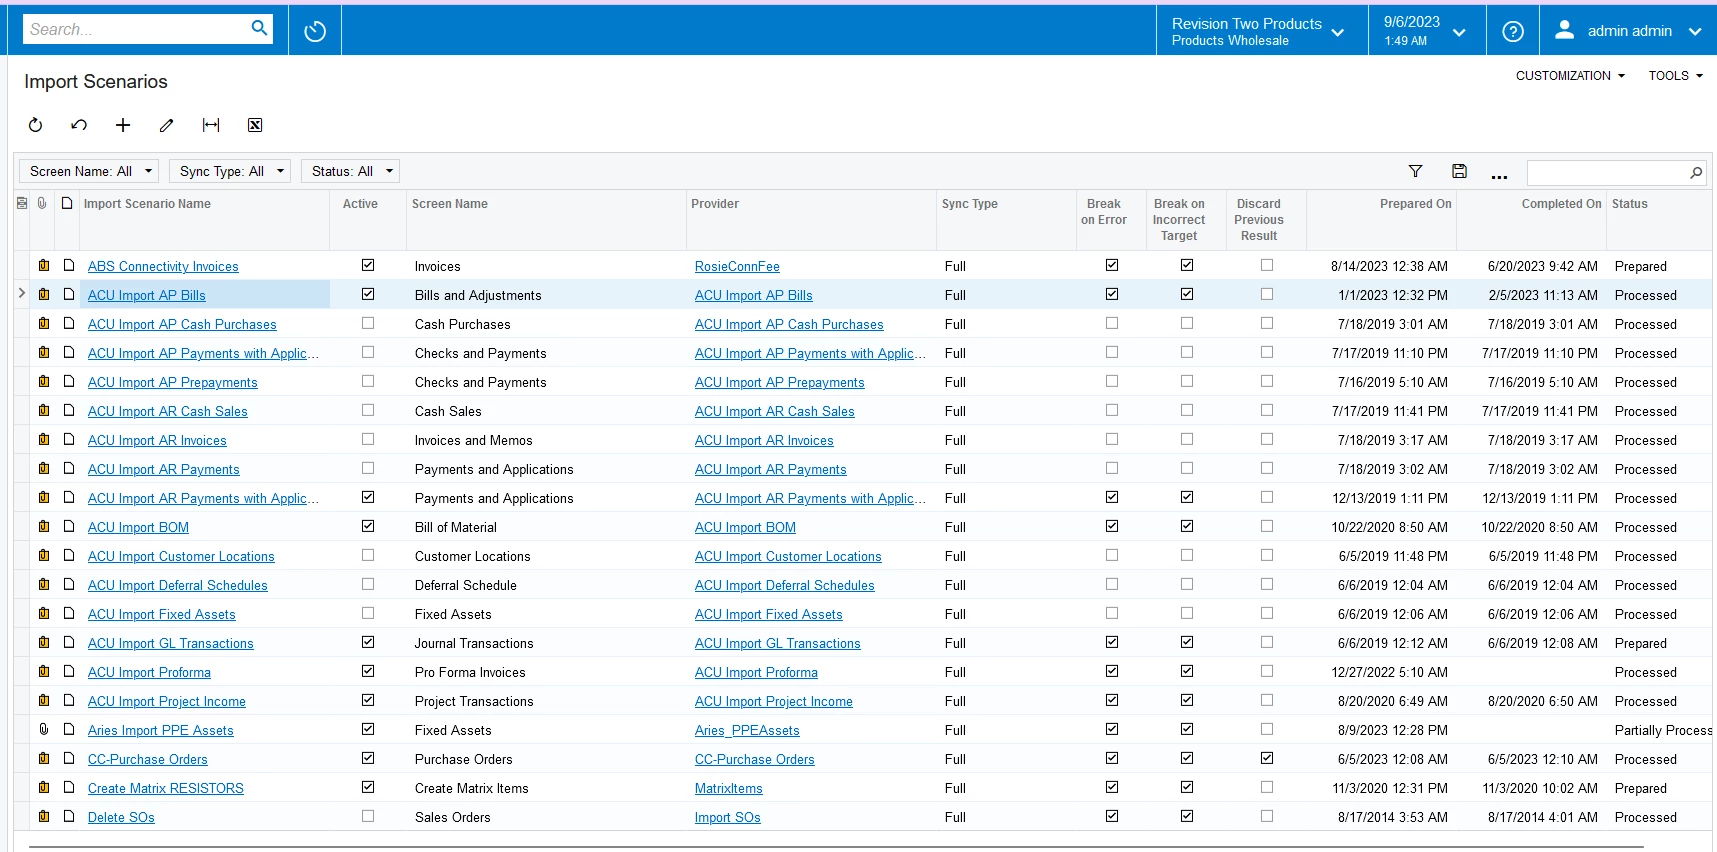Click the grid settings icon in header corner
Screen dimensions: 1717x852
pos(22,203)
